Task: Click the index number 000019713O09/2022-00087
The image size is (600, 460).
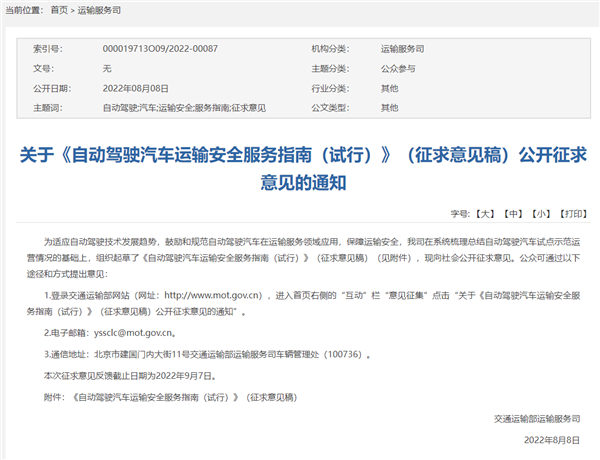Action: [160, 49]
